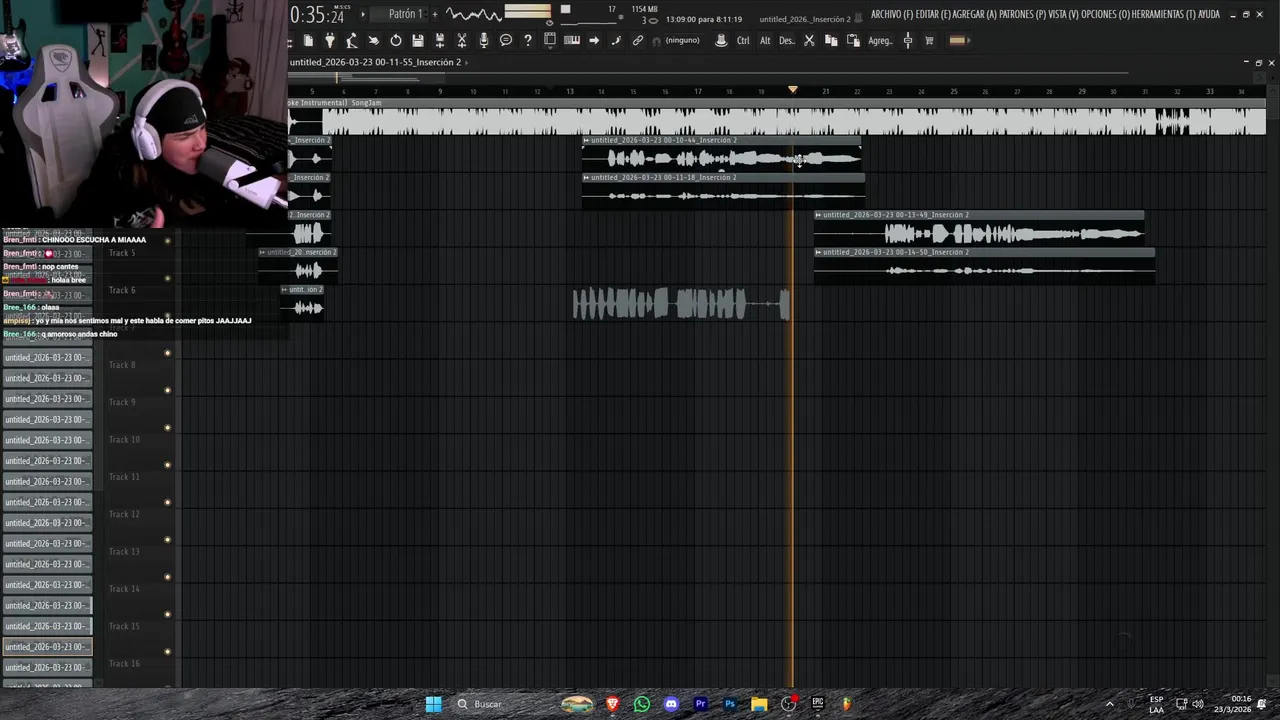The width and height of the screenshot is (1280, 720).
Task: Click the Track 9 label
Action: (122, 402)
